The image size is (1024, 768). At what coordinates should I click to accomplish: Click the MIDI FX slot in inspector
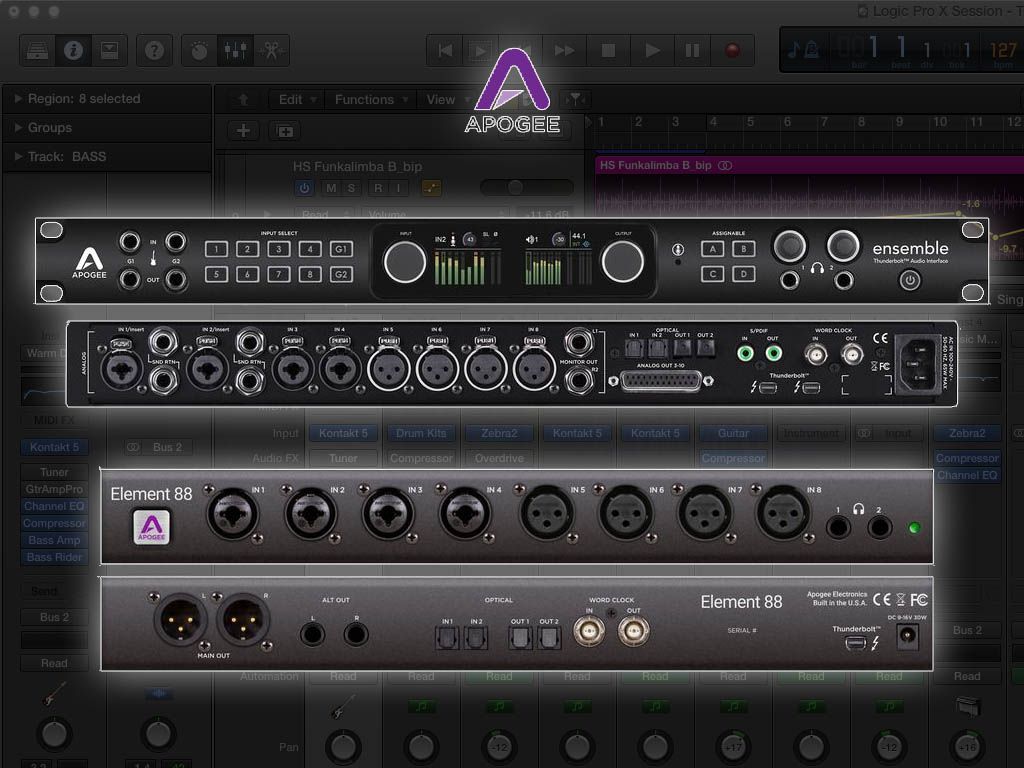pos(54,420)
